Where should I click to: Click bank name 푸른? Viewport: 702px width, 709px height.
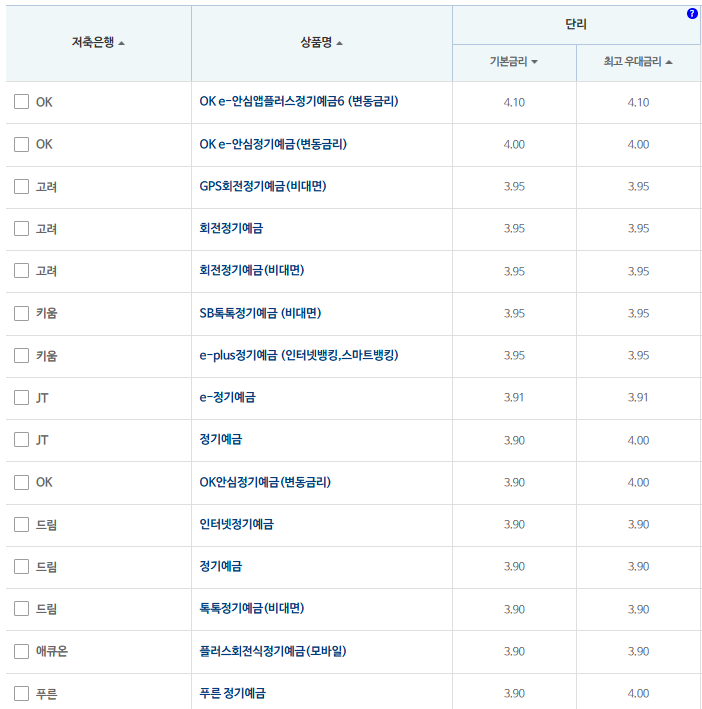[46, 694]
